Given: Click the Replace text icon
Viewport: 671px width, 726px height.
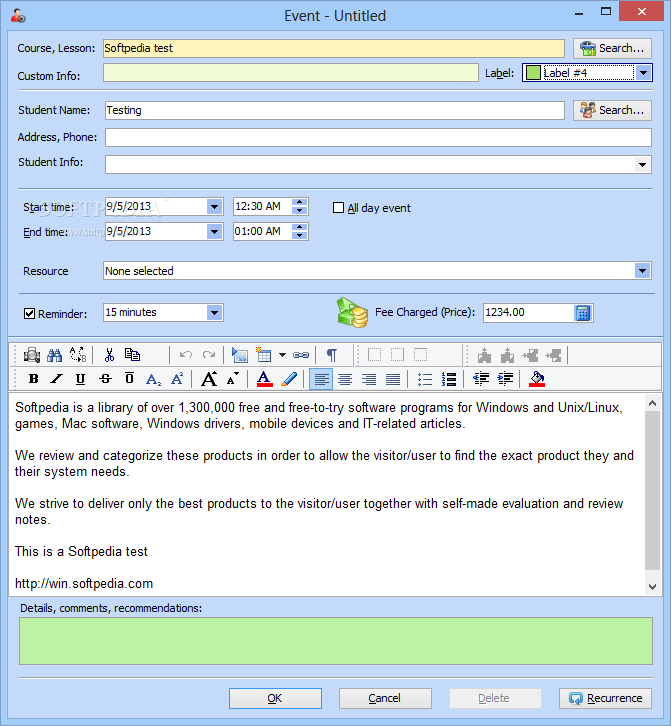Looking at the screenshot, I should 78,355.
